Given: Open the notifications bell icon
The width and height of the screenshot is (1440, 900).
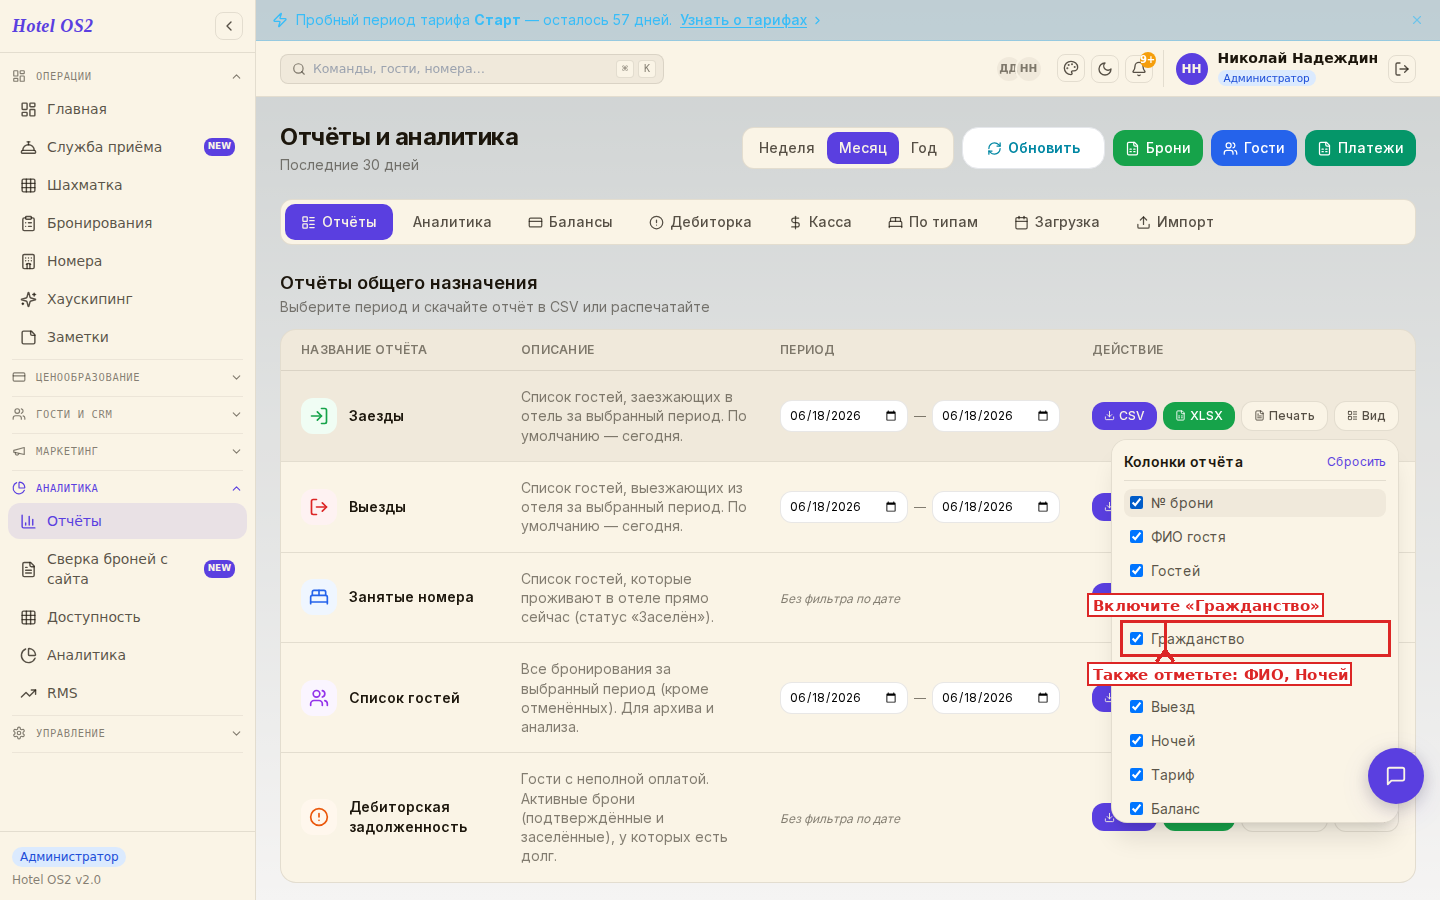Looking at the screenshot, I should (x=1139, y=69).
